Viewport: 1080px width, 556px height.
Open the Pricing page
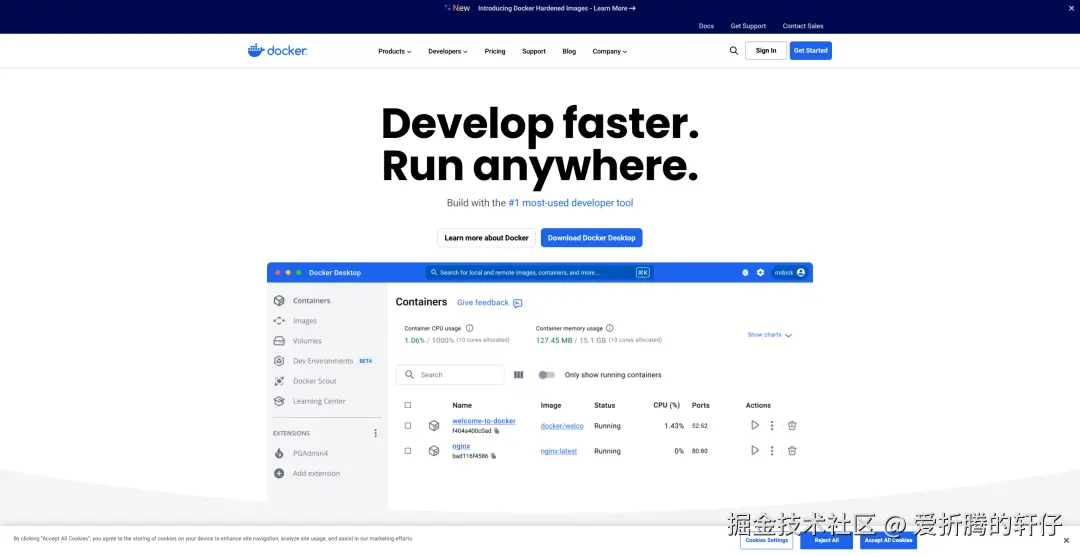495,51
